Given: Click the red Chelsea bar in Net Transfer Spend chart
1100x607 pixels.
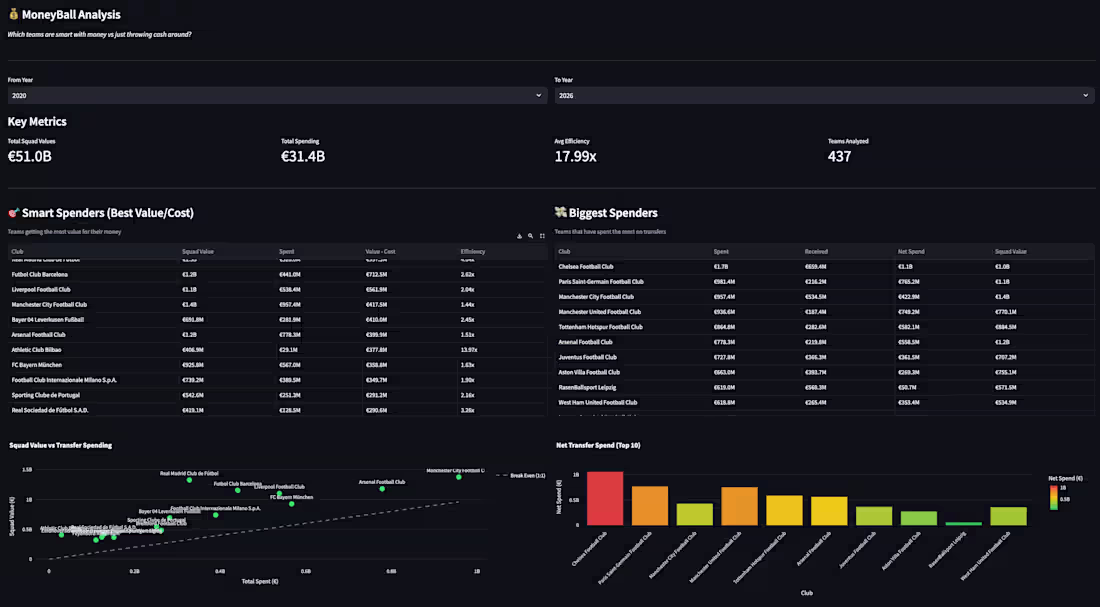Looking at the screenshot, I should (x=605, y=498).
